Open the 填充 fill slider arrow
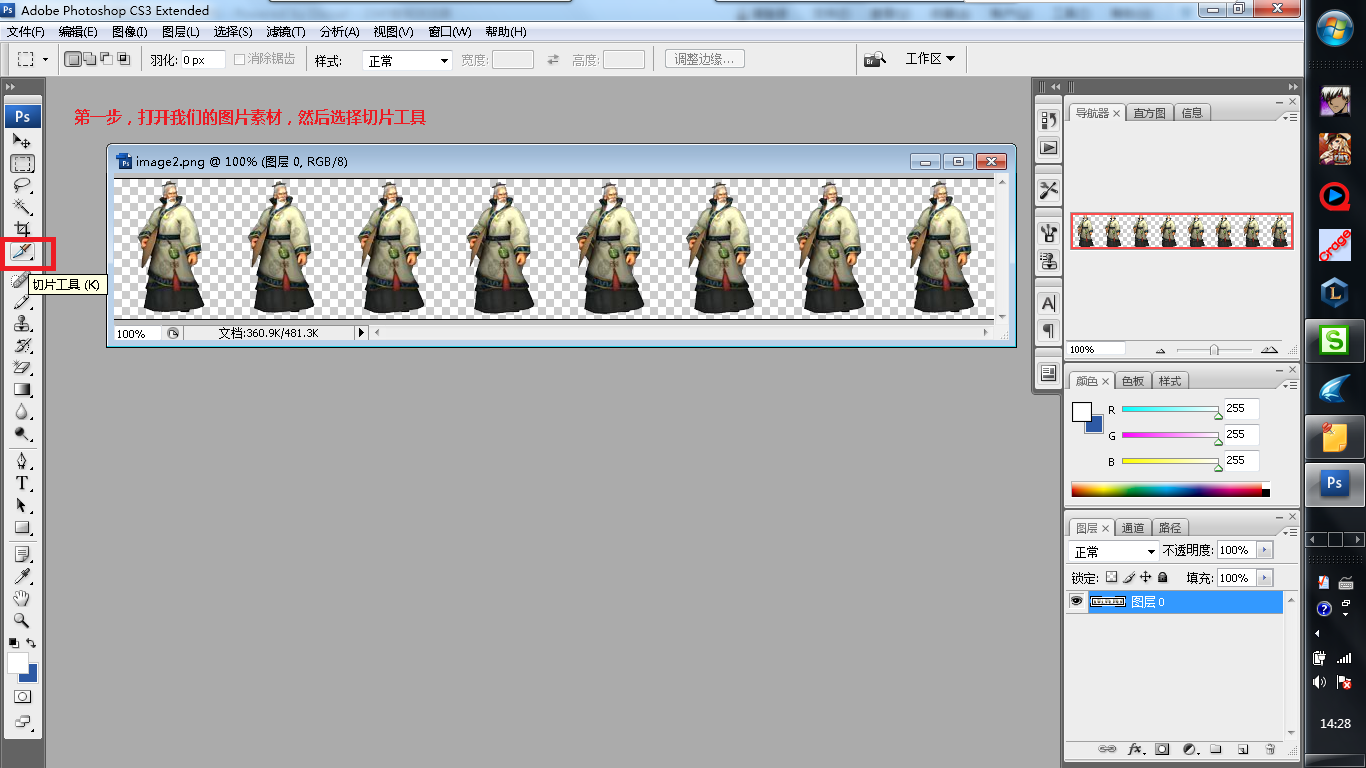1366x768 pixels. click(x=1265, y=578)
